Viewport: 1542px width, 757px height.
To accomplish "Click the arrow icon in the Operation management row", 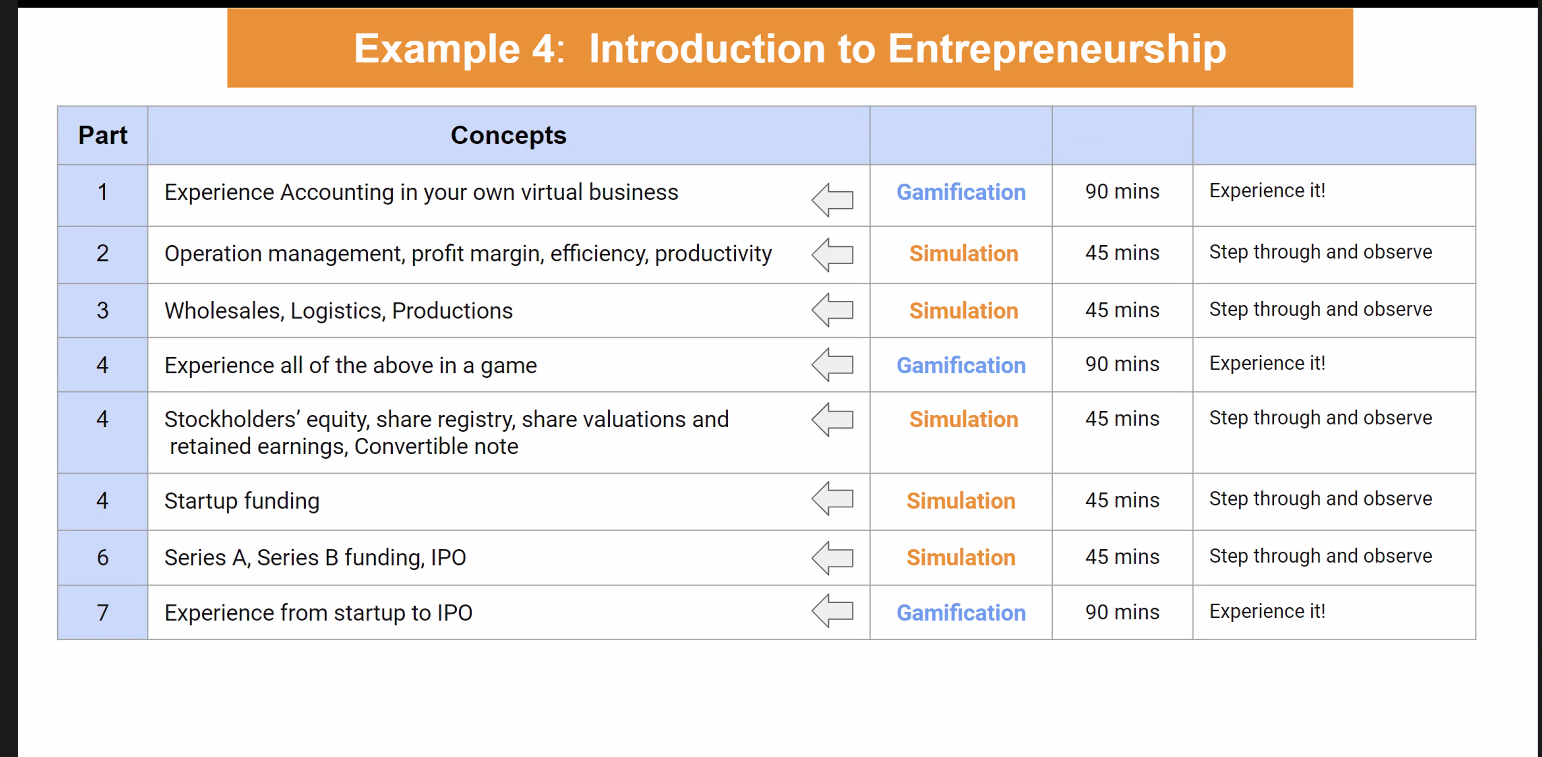I will coord(832,255).
